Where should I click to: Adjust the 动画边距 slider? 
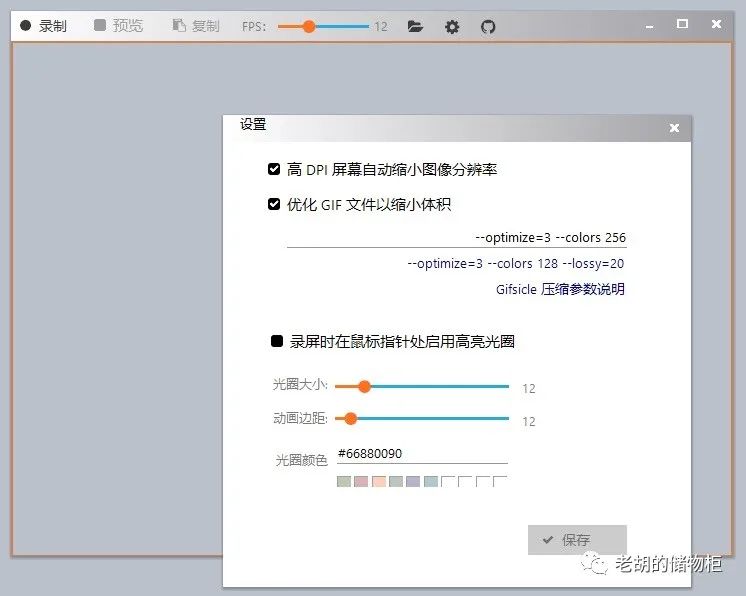pyautogui.click(x=422, y=419)
